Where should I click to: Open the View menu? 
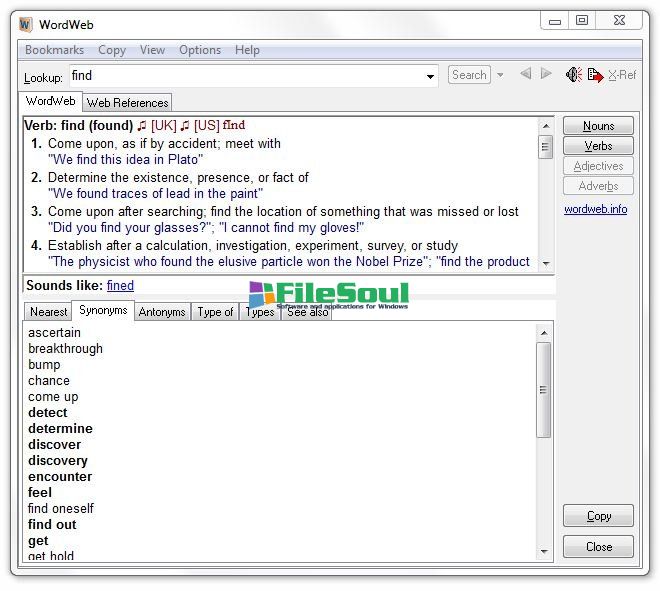point(152,50)
